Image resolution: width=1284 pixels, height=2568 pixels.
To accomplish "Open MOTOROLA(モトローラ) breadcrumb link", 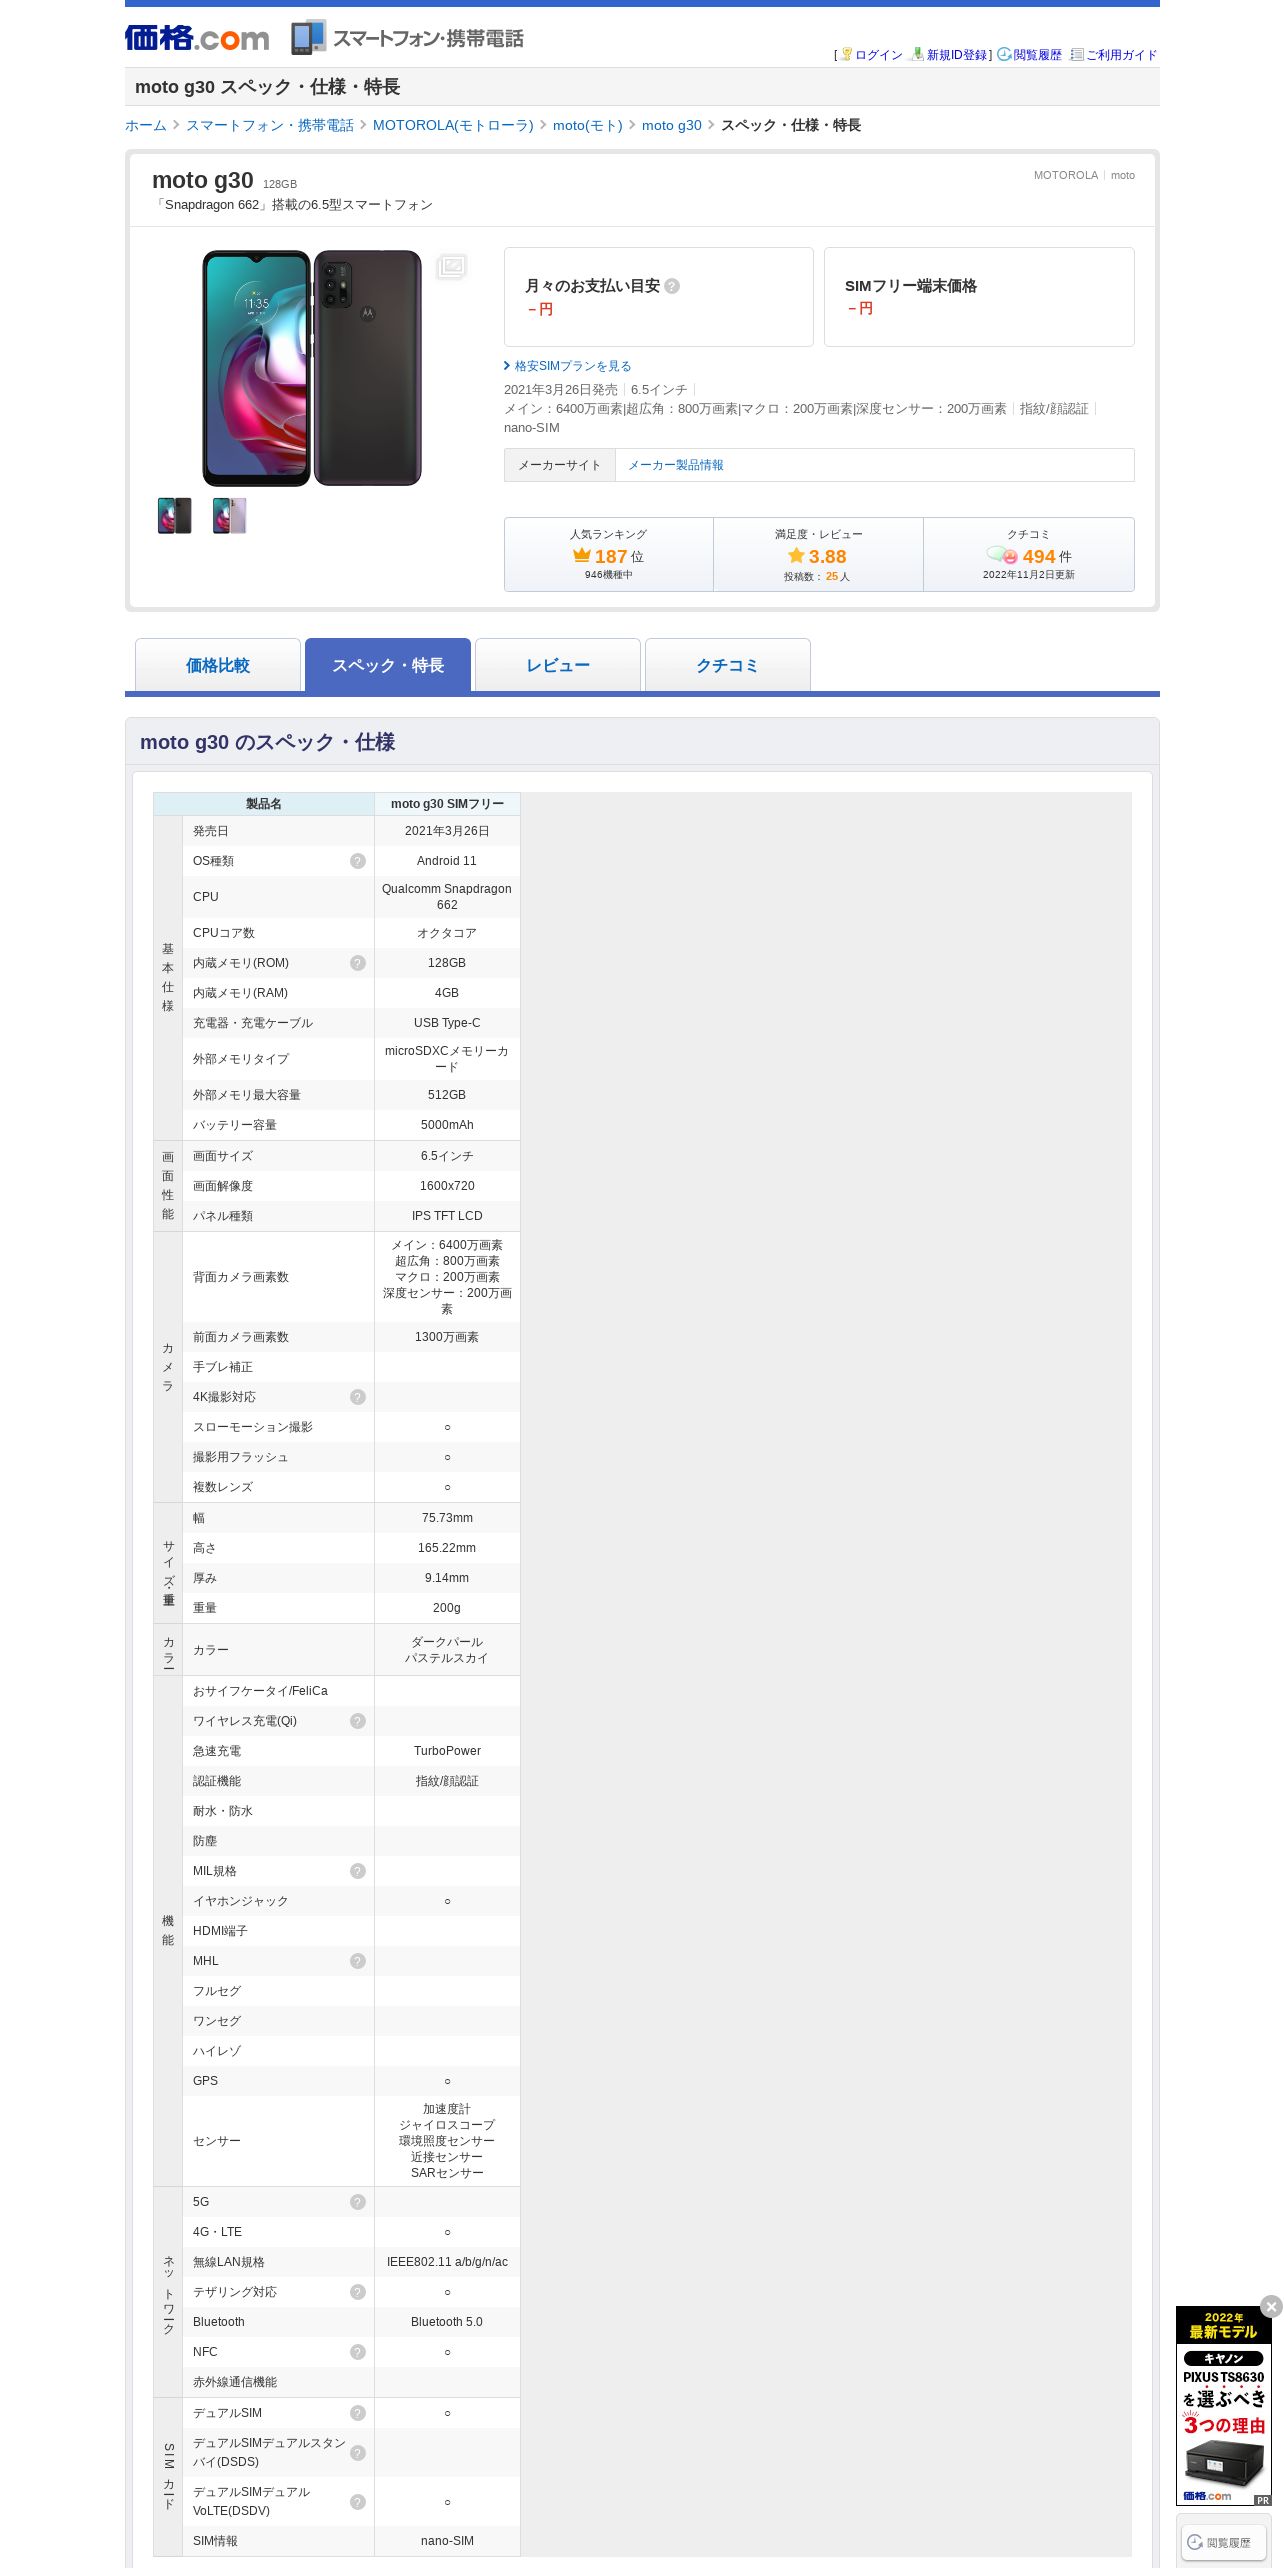I will coord(453,125).
